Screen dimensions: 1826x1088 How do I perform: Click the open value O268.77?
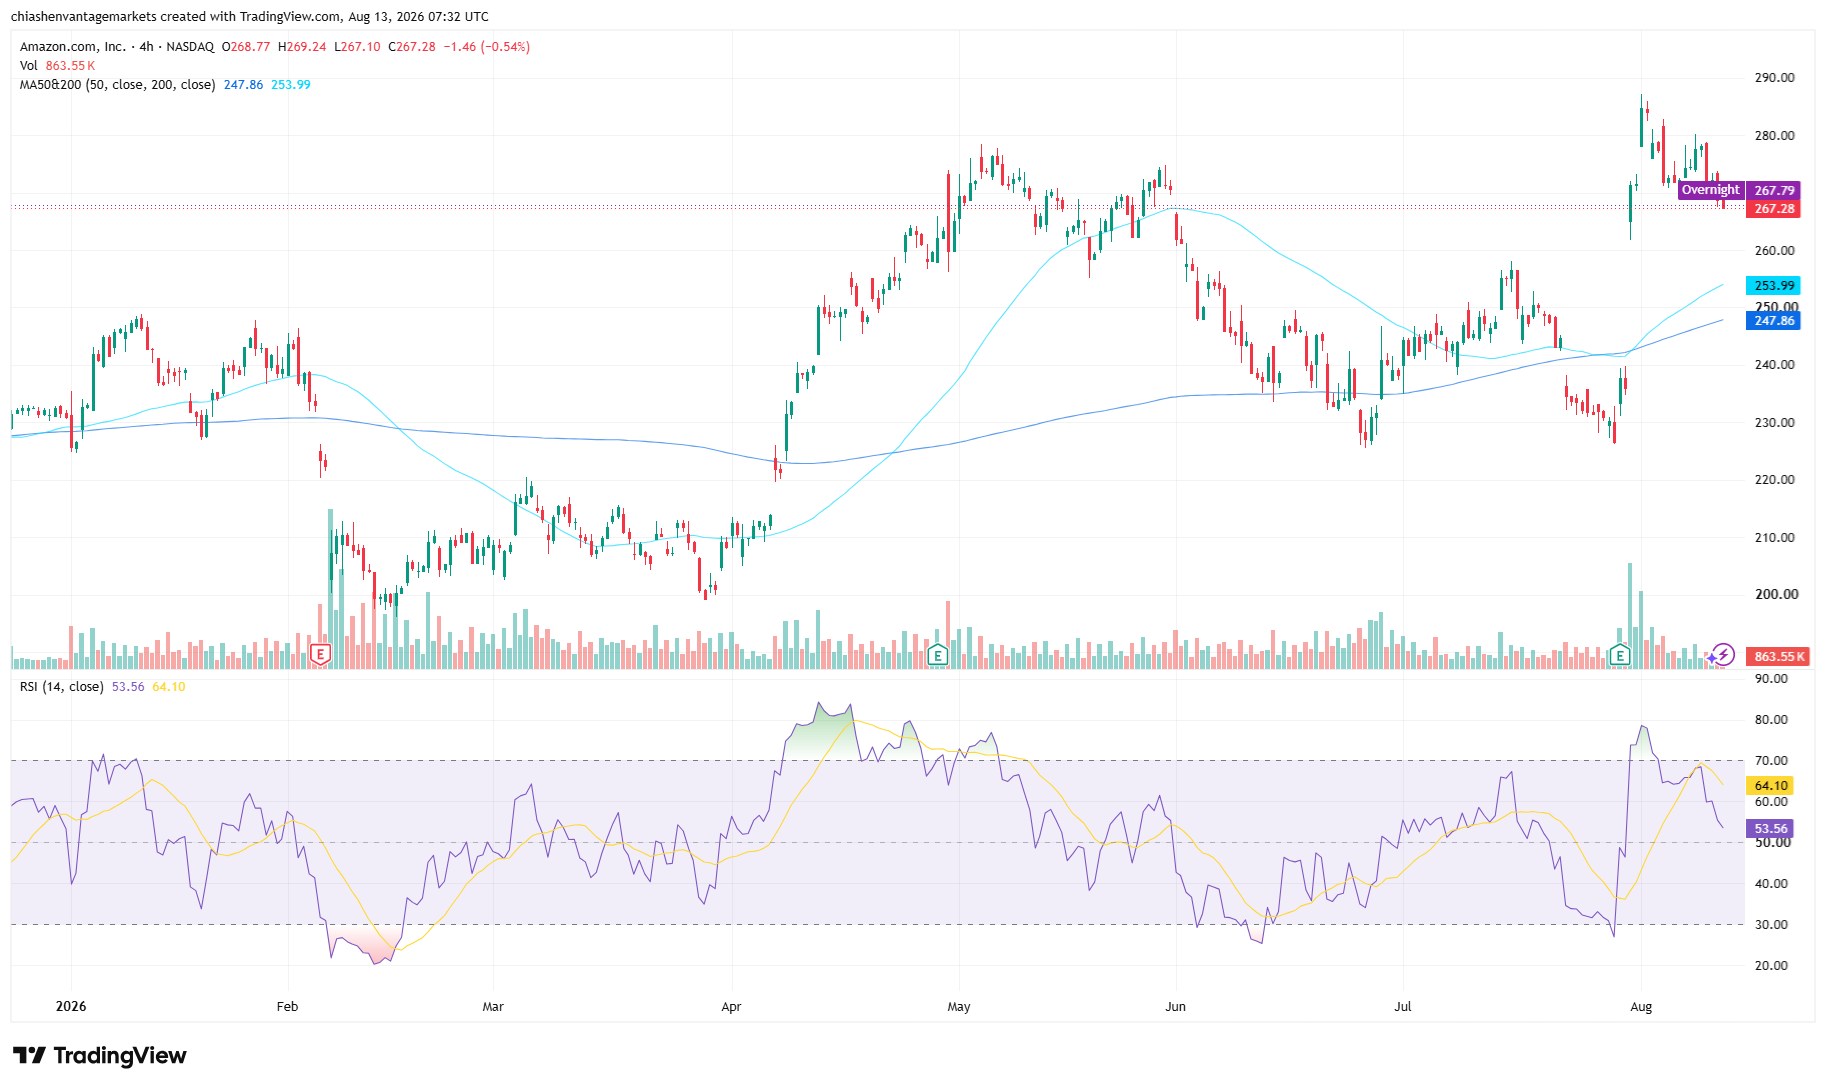point(246,47)
